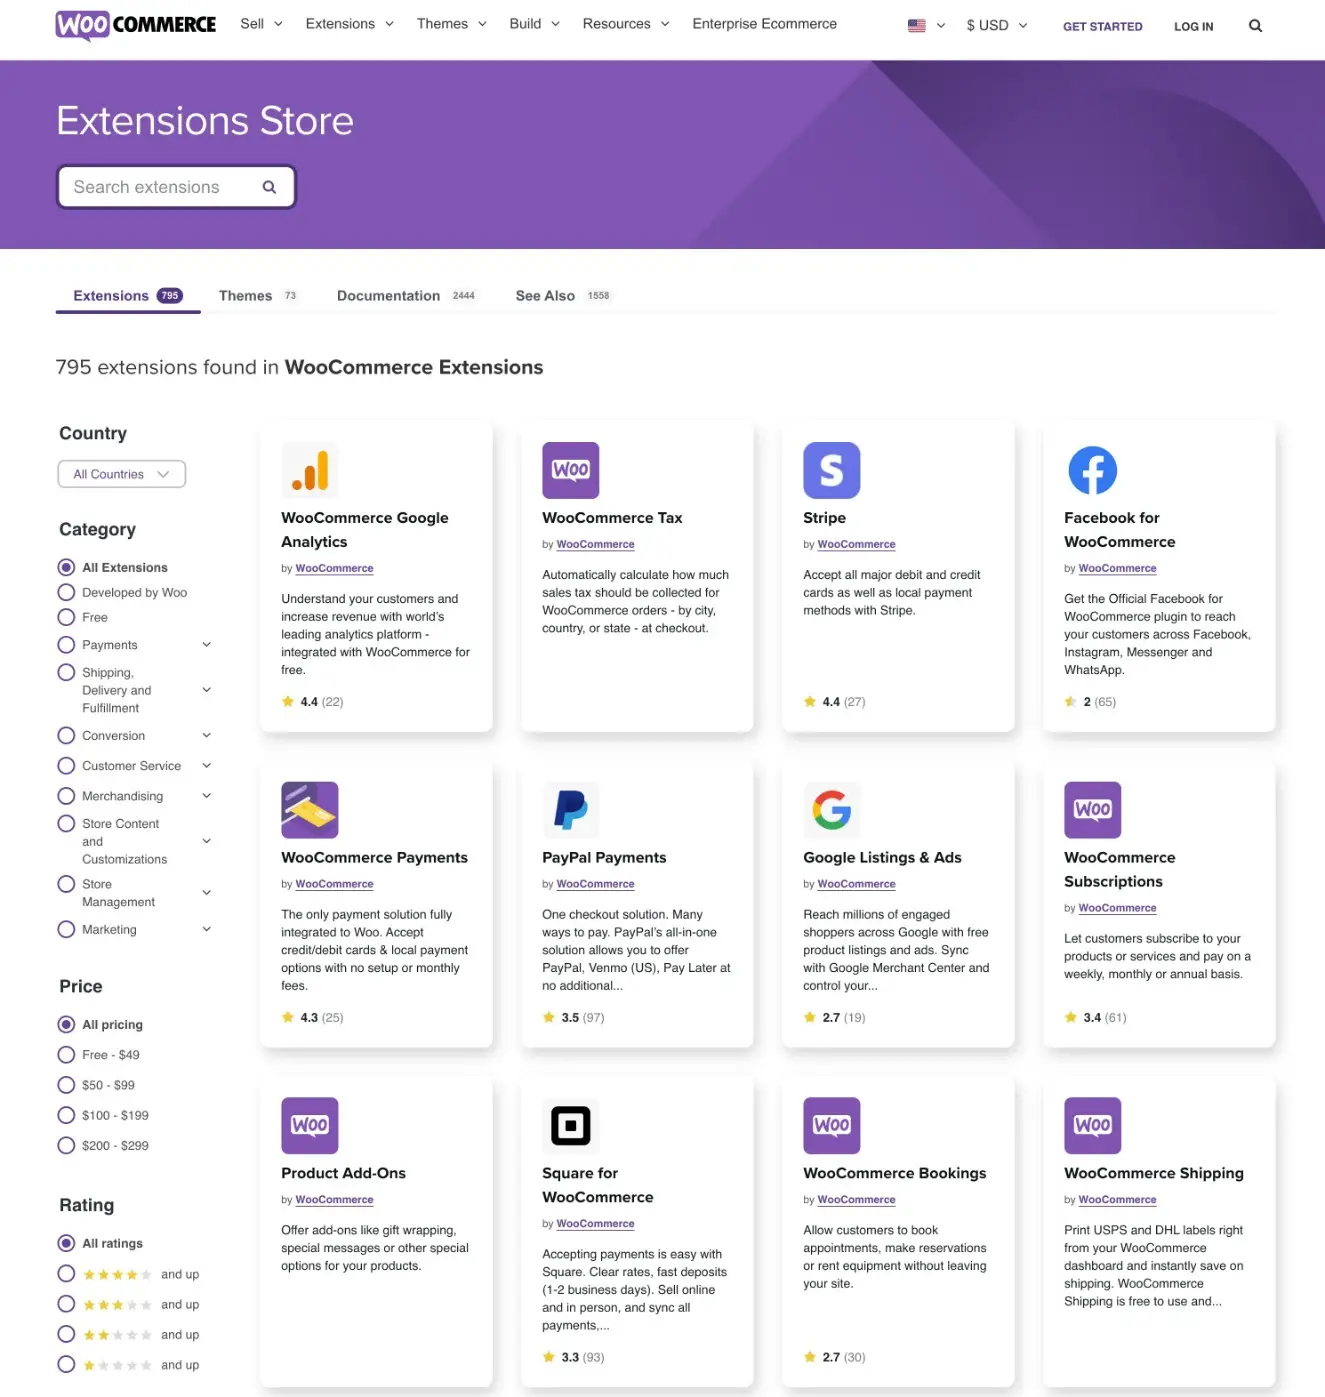Select four stars and up rating
The width and height of the screenshot is (1325, 1397).
67,1274
